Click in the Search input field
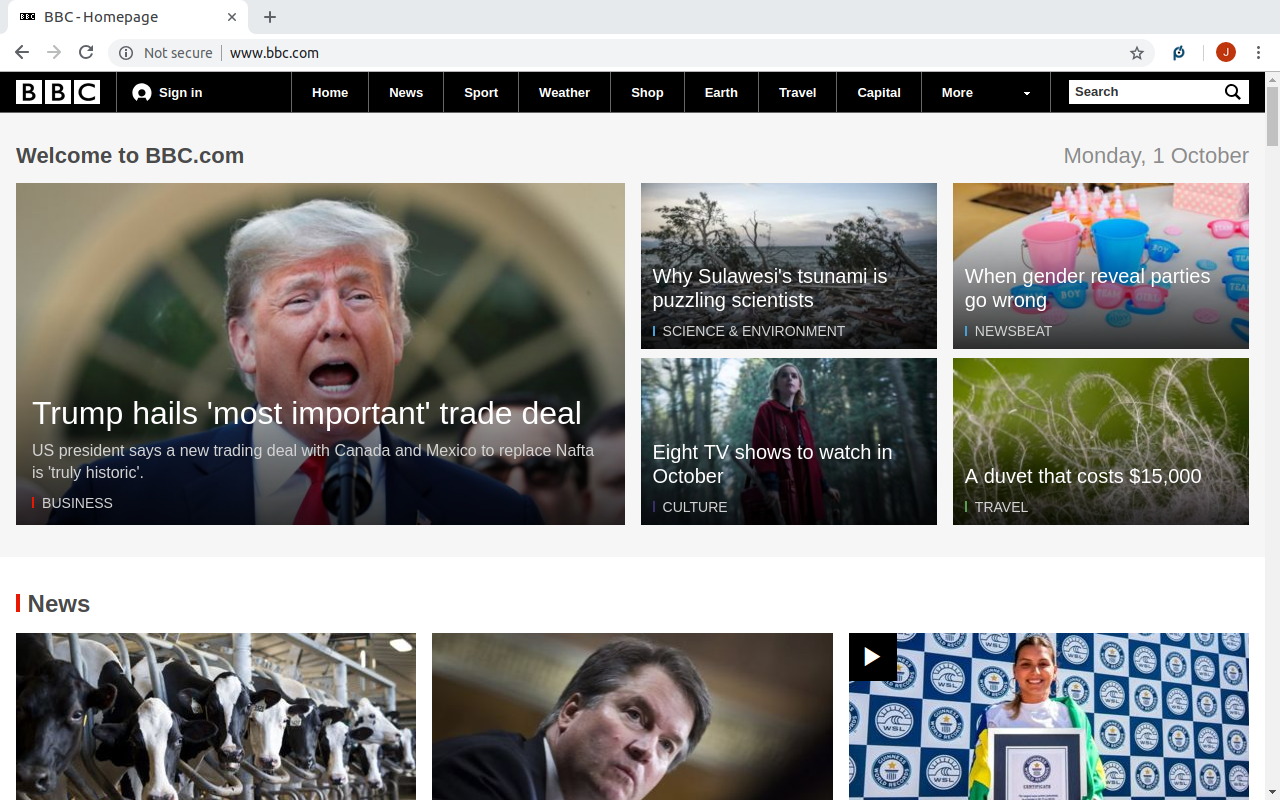The height and width of the screenshot is (800, 1280). tap(1145, 92)
